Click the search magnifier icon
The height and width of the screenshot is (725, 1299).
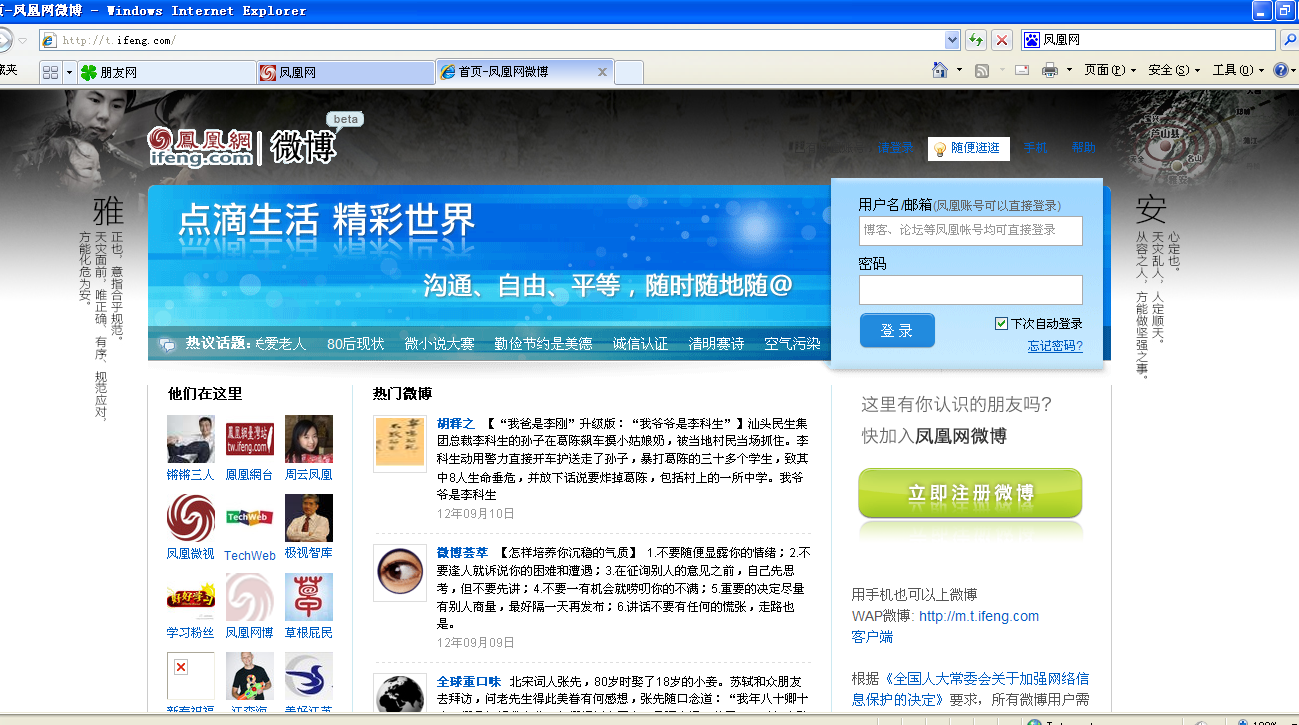pos(1290,40)
